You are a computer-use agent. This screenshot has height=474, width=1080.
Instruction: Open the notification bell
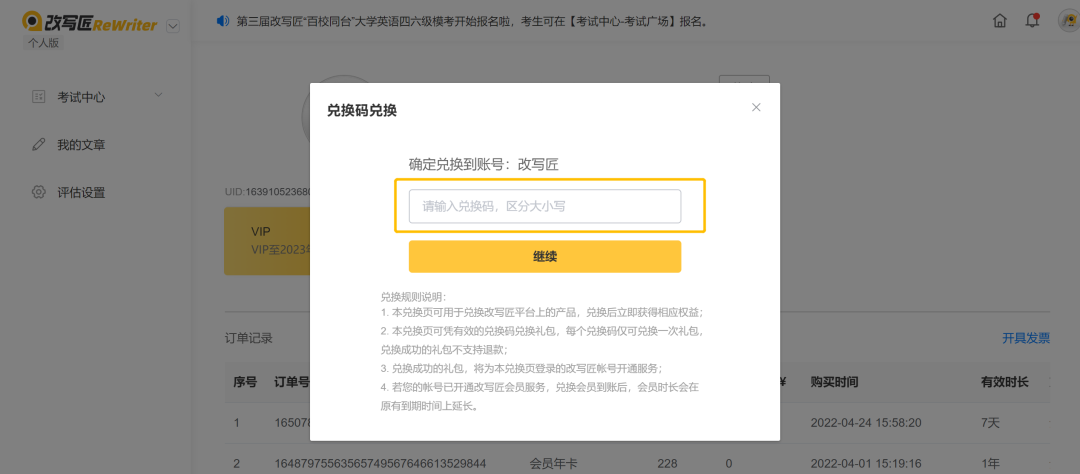pos(1032,21)
